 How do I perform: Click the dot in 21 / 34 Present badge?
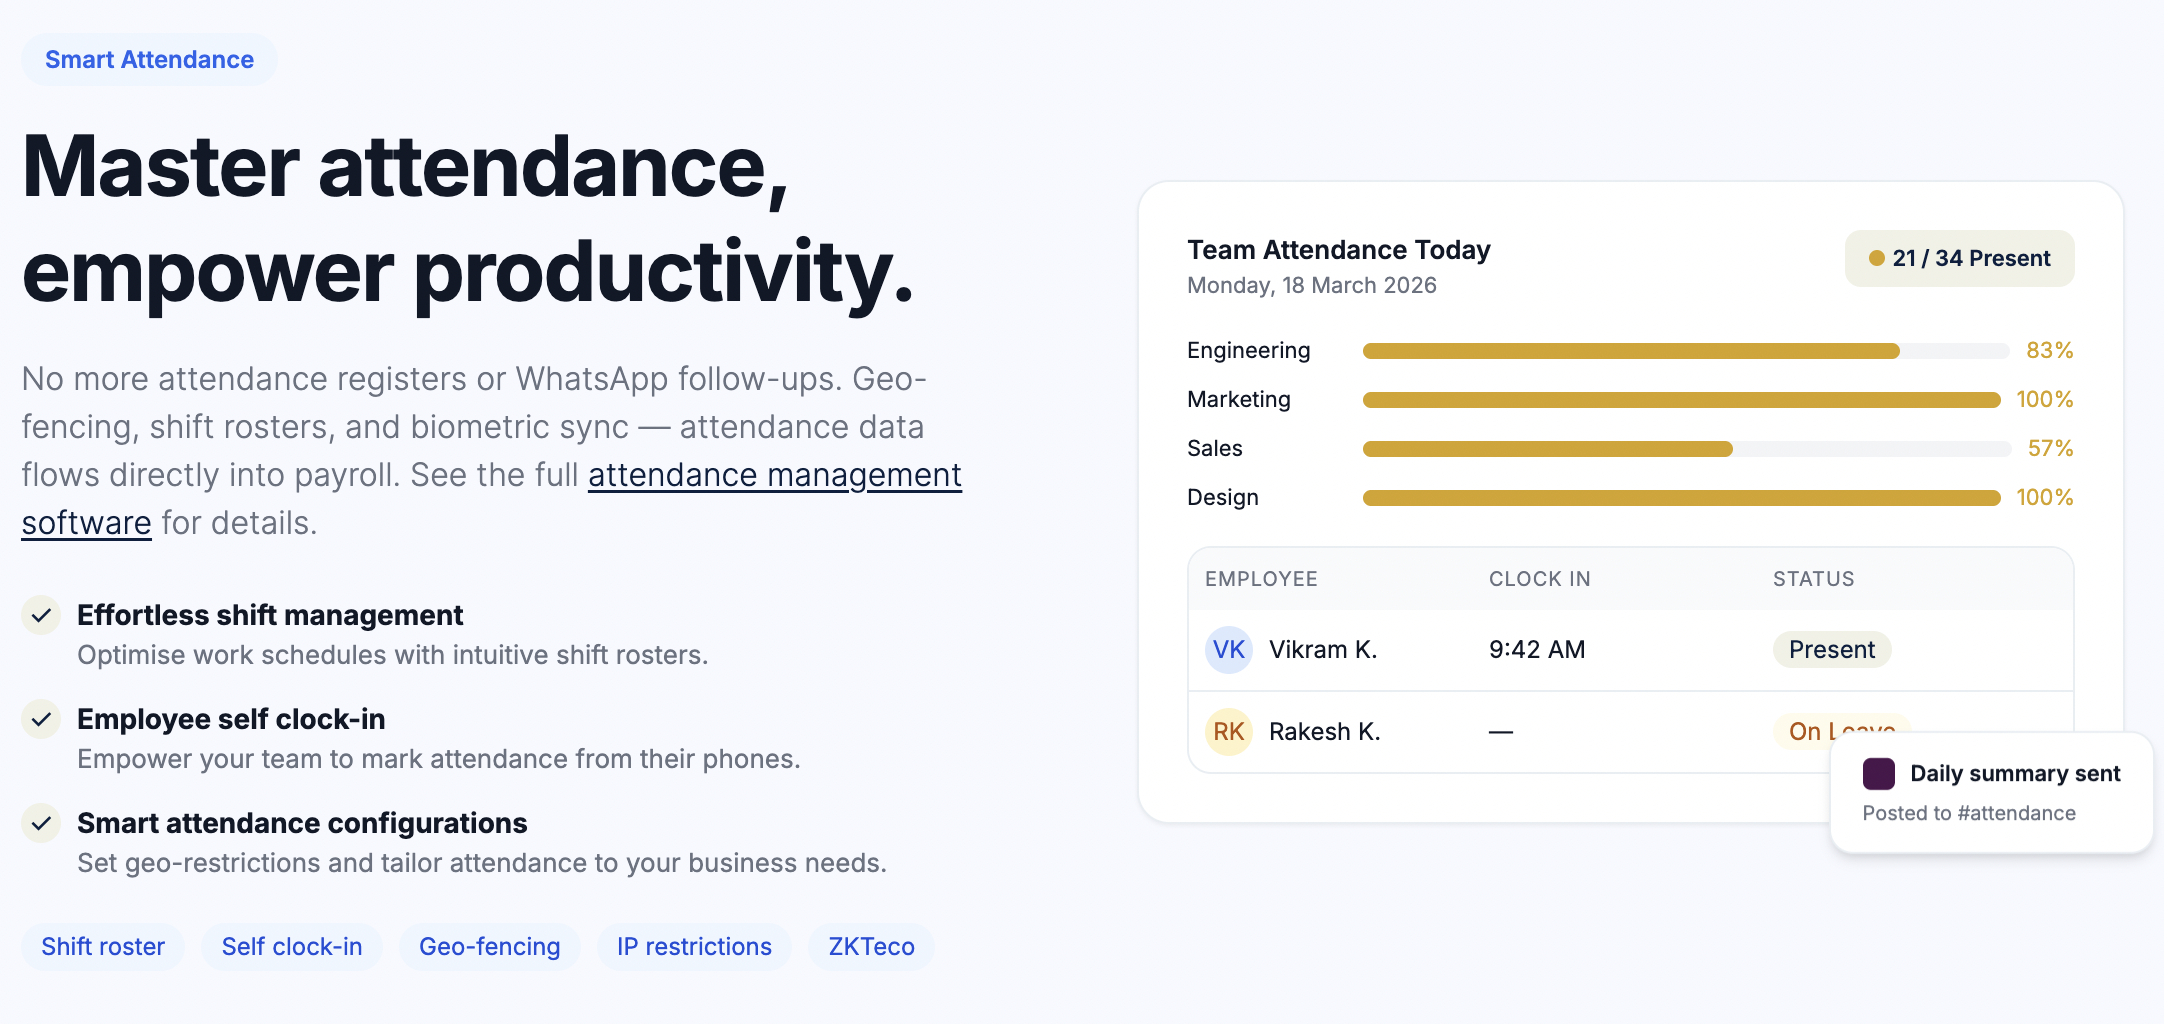[x=1877, y=259]
